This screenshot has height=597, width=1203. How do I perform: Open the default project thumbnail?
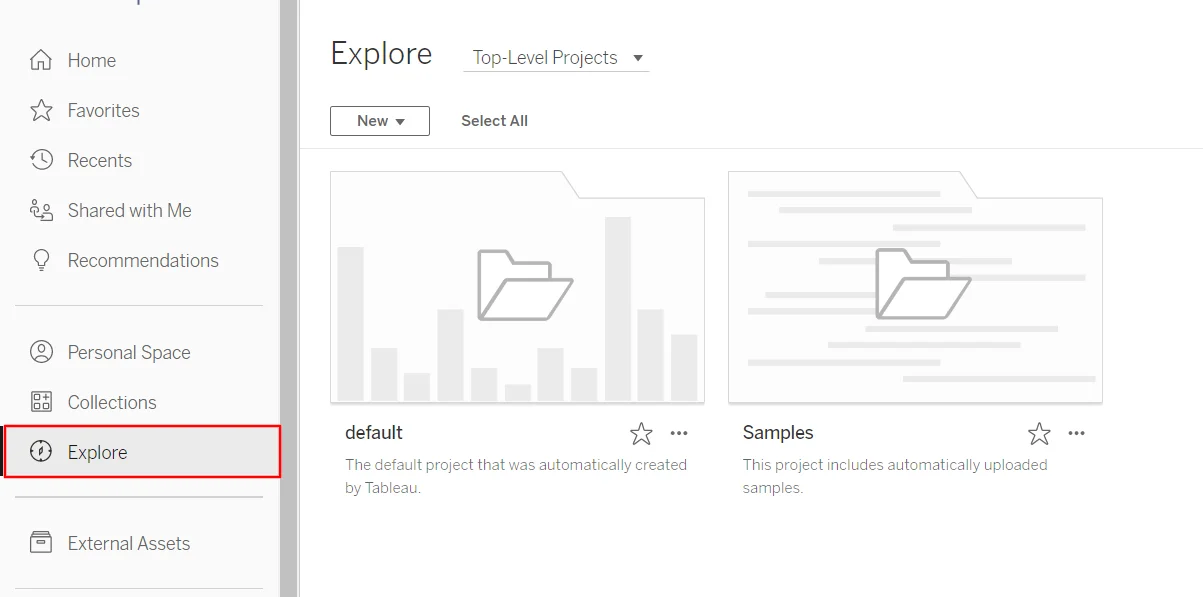[517, 287]
